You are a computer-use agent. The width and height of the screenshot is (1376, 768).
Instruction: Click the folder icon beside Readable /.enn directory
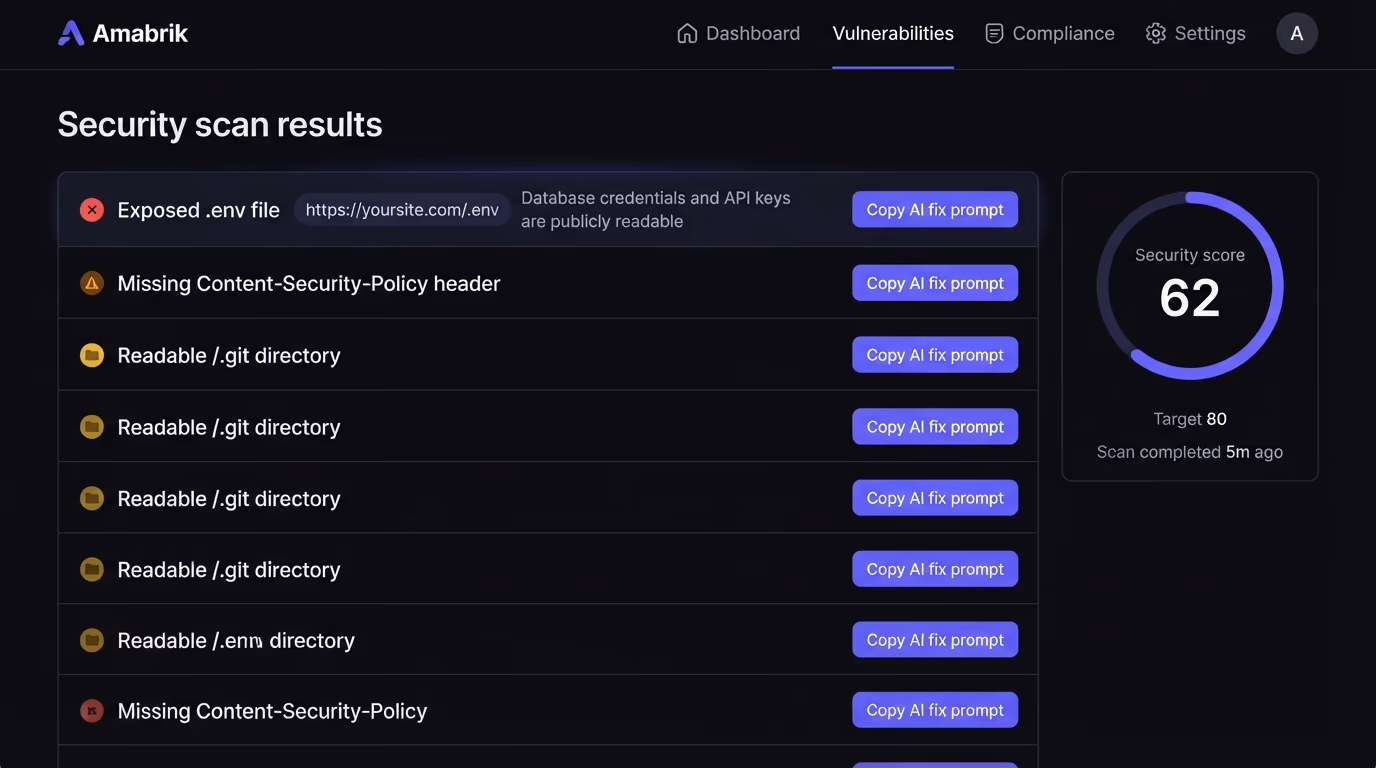point(92,640)
